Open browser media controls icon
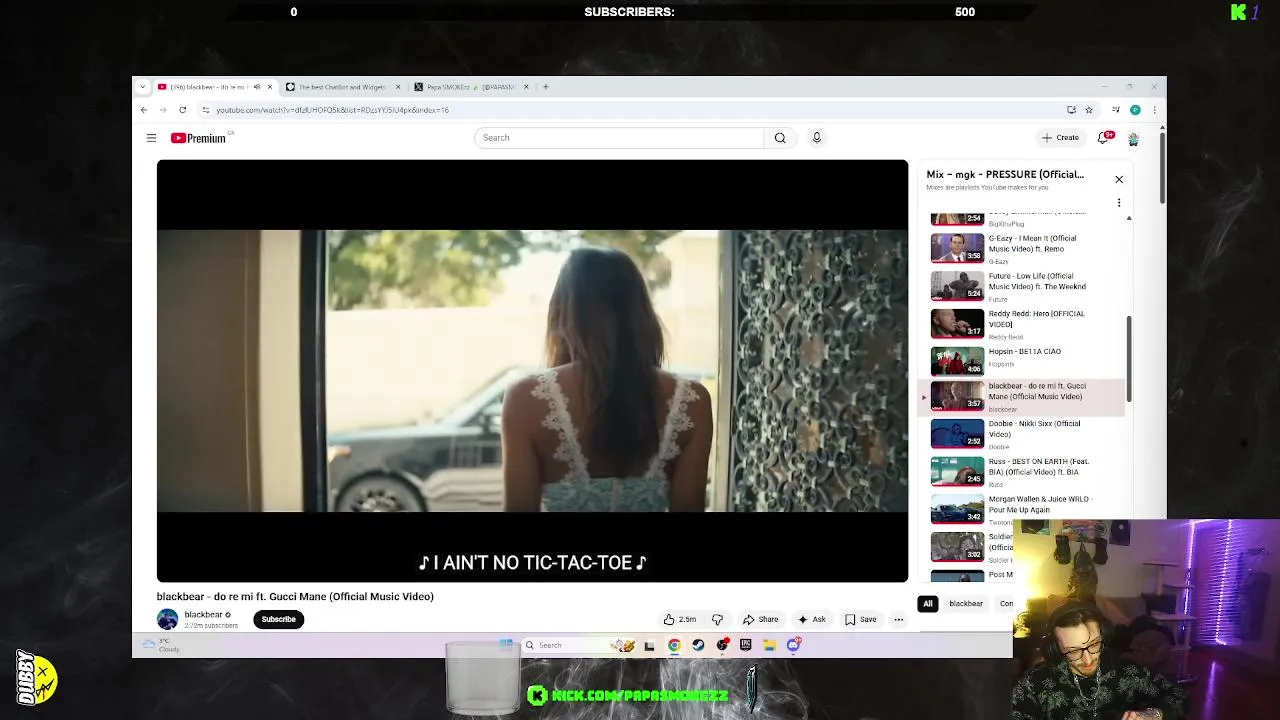This screenshot has height=720, width=1280. 1116,110
